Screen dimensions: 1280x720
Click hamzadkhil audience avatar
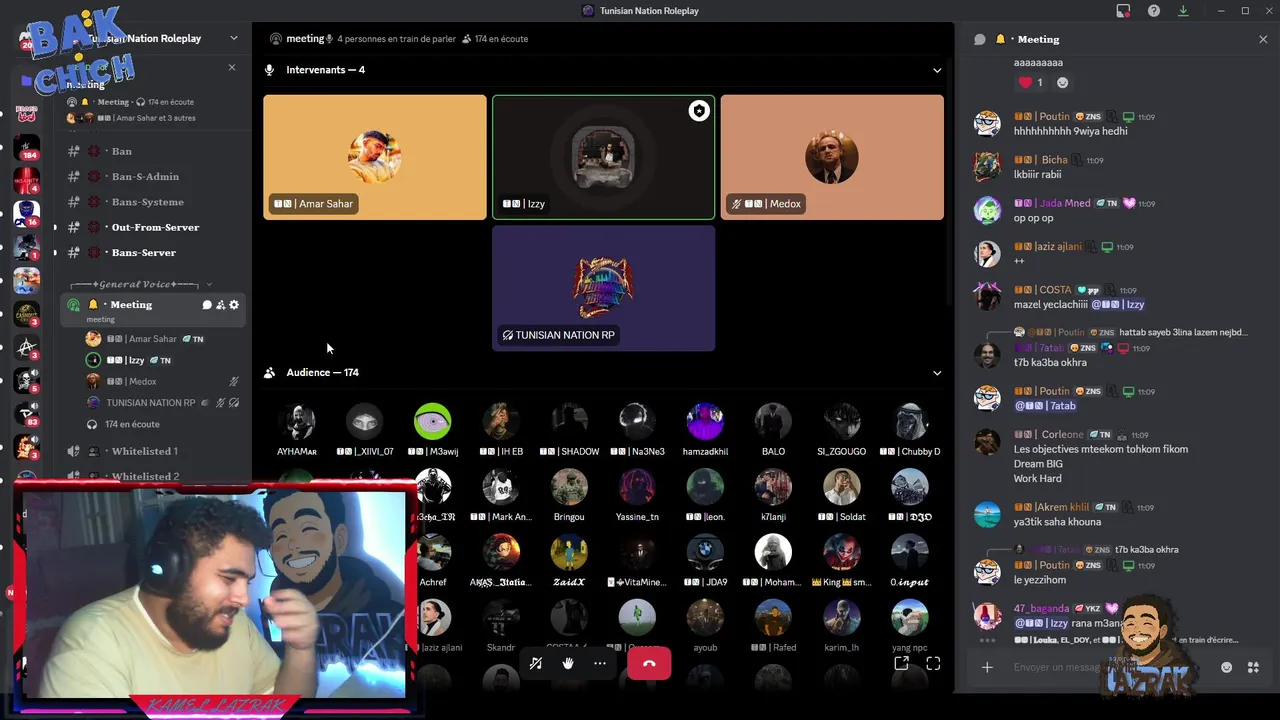[x=705, y=422]
